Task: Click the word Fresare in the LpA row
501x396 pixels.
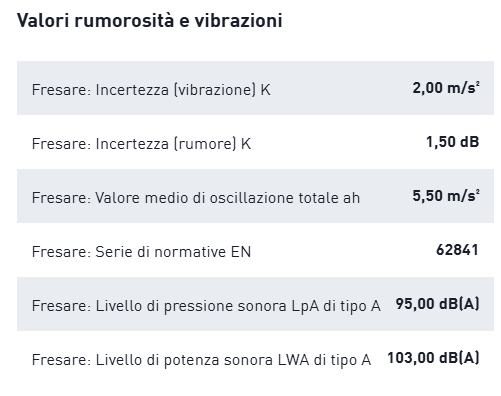Action: click(61, 306)
